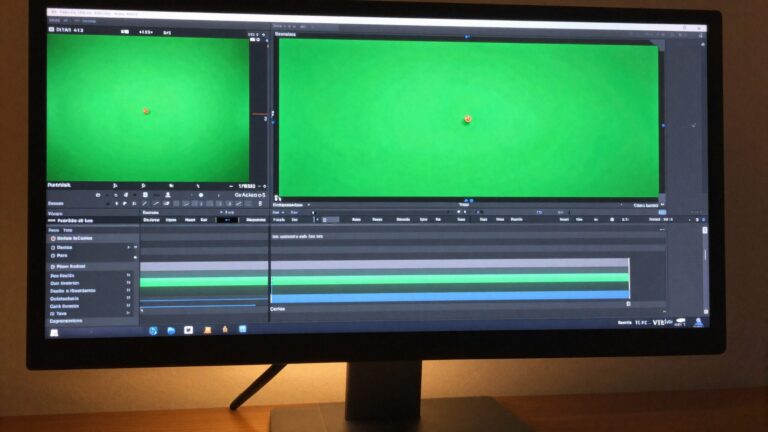The image size is (768, 432).
Task: Click the gray slider field in the right timeline header
Action: [330, 220]
